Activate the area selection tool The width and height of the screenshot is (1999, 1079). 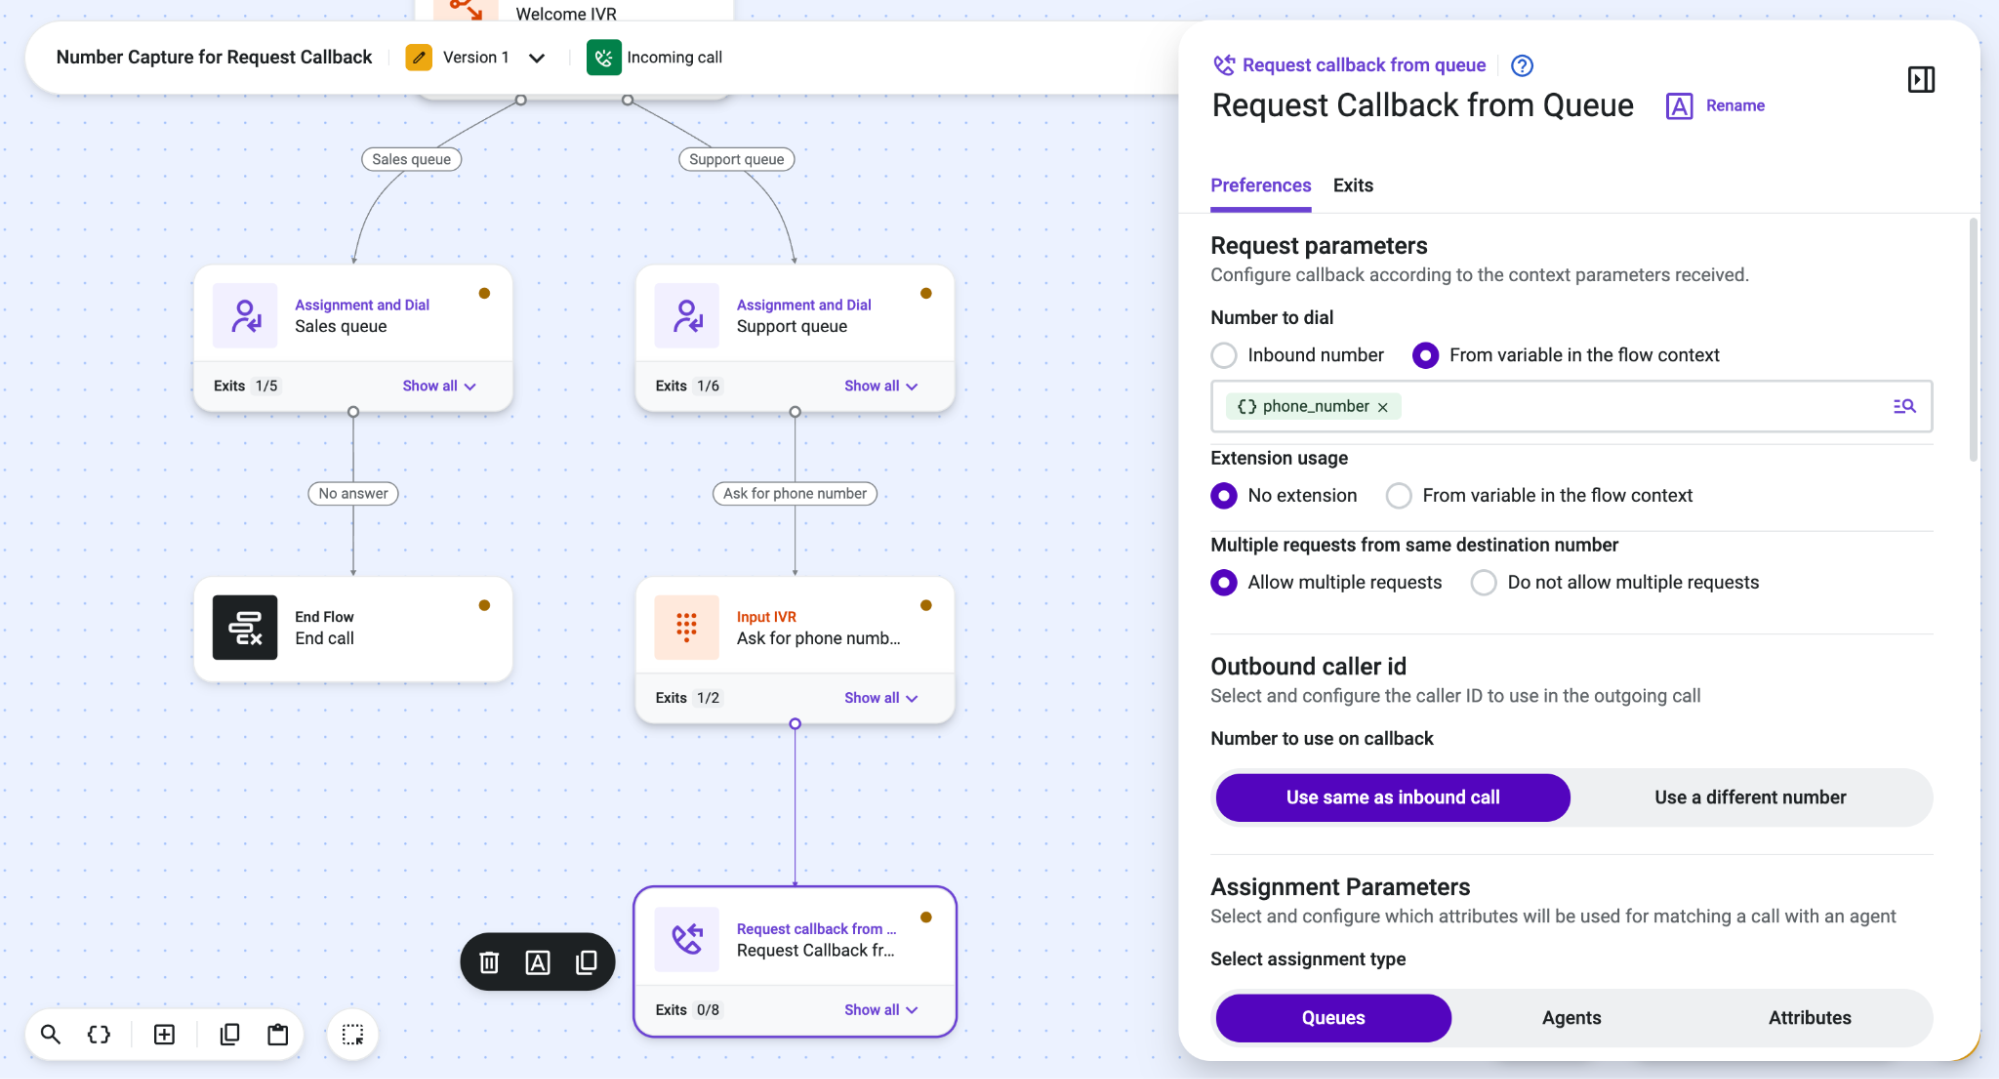(x=353, y=1034)
